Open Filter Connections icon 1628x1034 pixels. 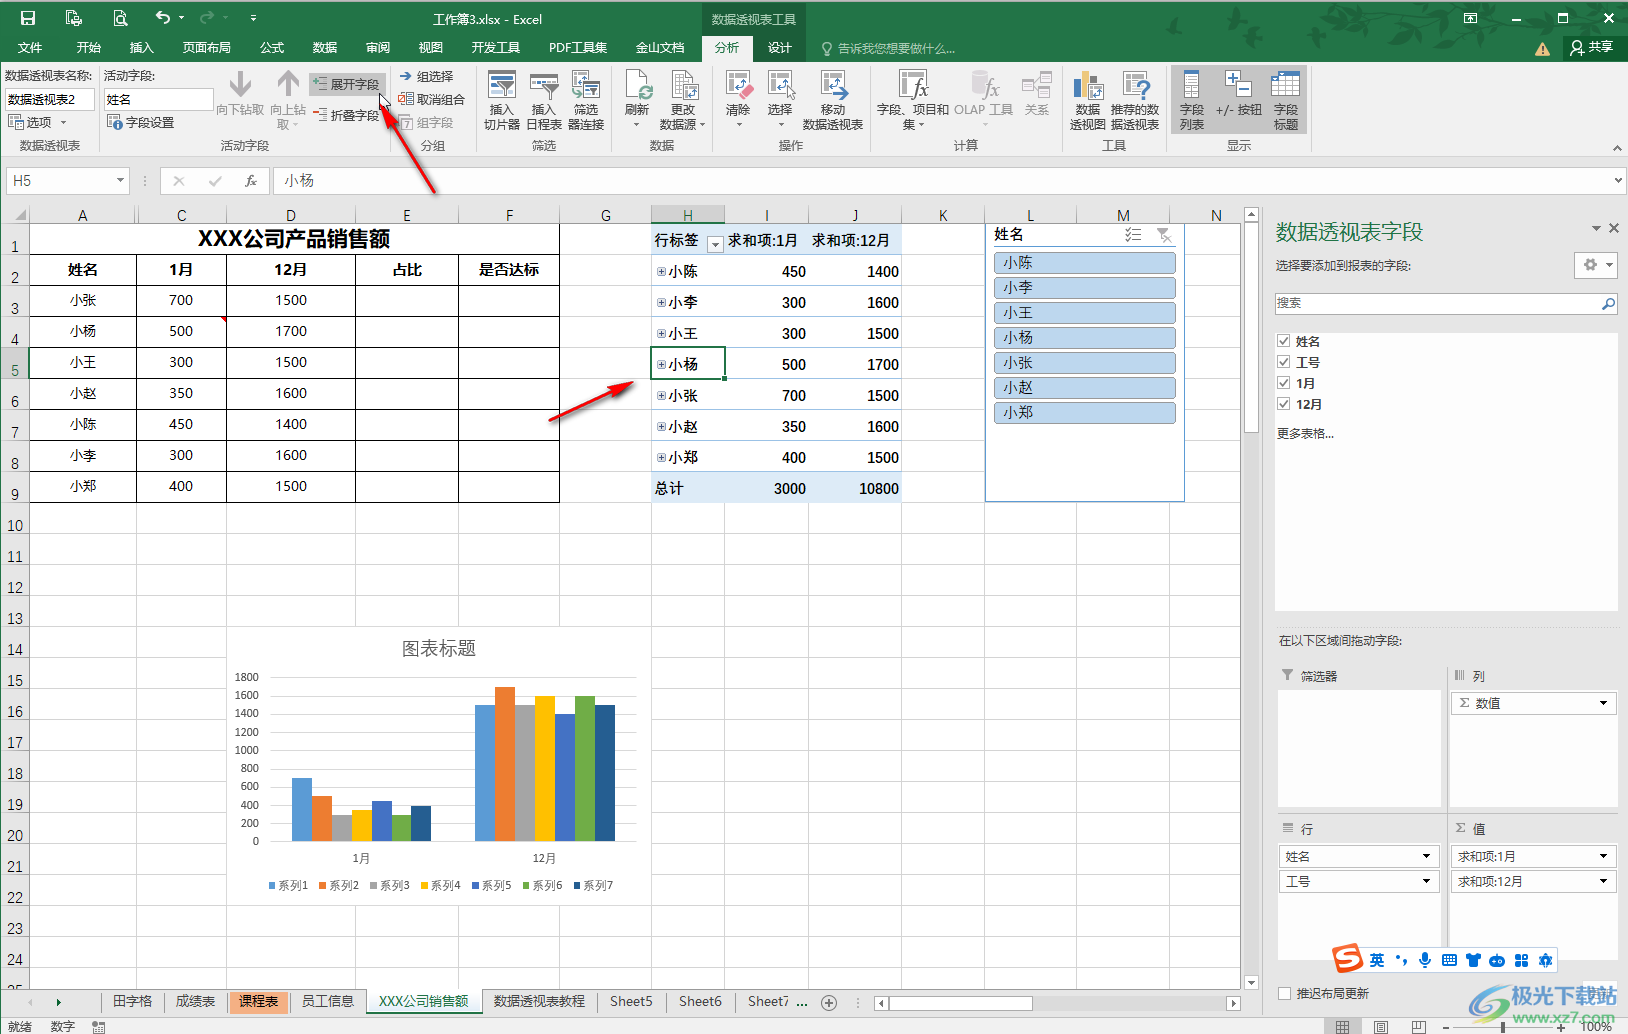(586, 100)
